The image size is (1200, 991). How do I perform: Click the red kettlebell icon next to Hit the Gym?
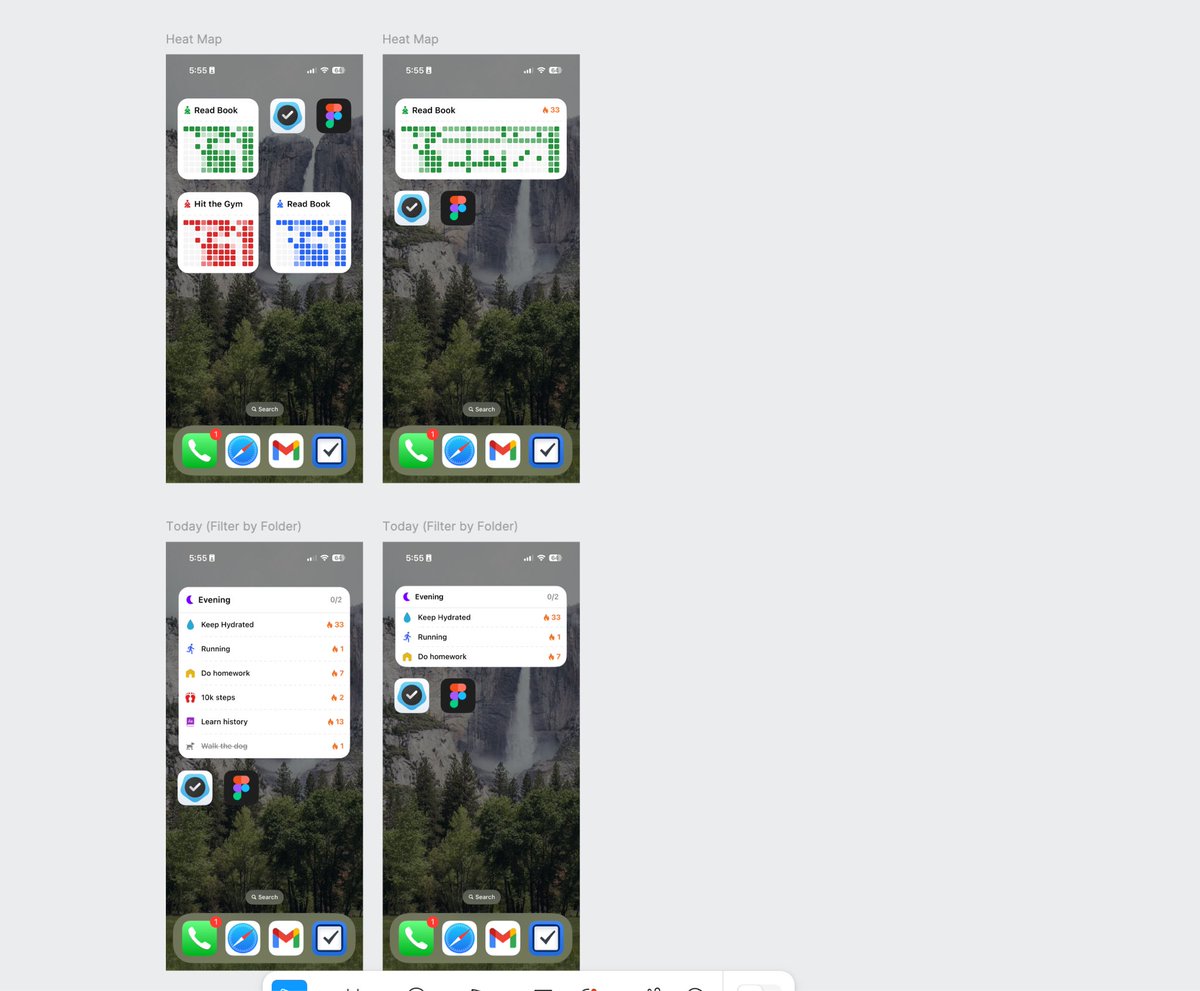pyautogui.click(x=187, y=204)
